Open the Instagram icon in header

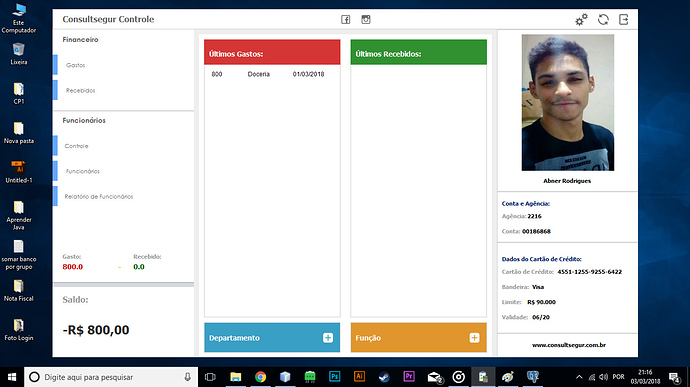[366, 19]
